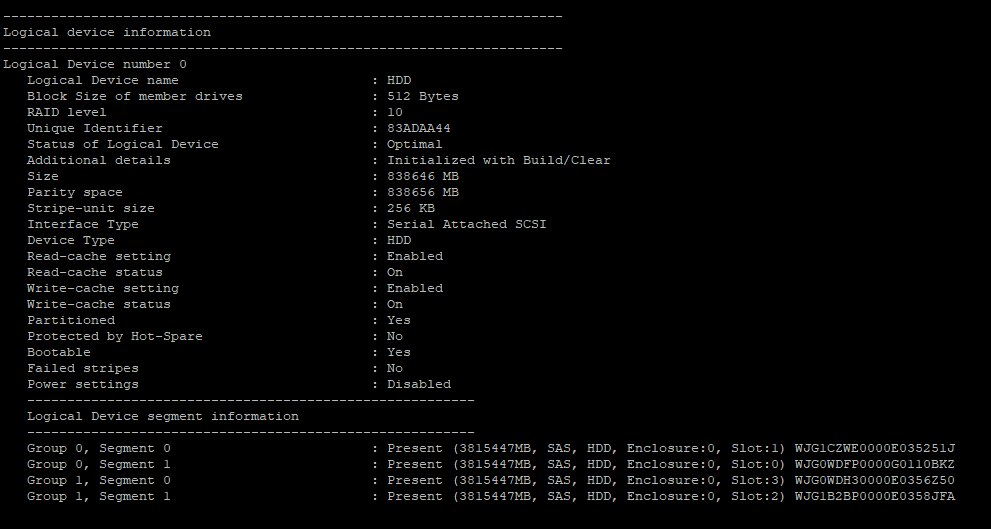Viewport: 991px width, 529px height.
Task: Select serial number WJG0WDFP0000G0110BKZ
Action: 875,465
